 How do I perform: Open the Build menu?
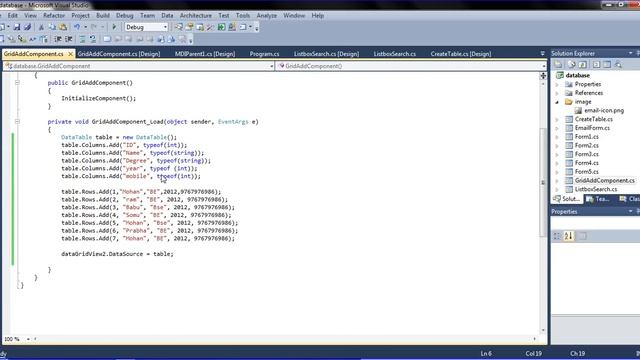pyautogui.click(x=103, y=16)
